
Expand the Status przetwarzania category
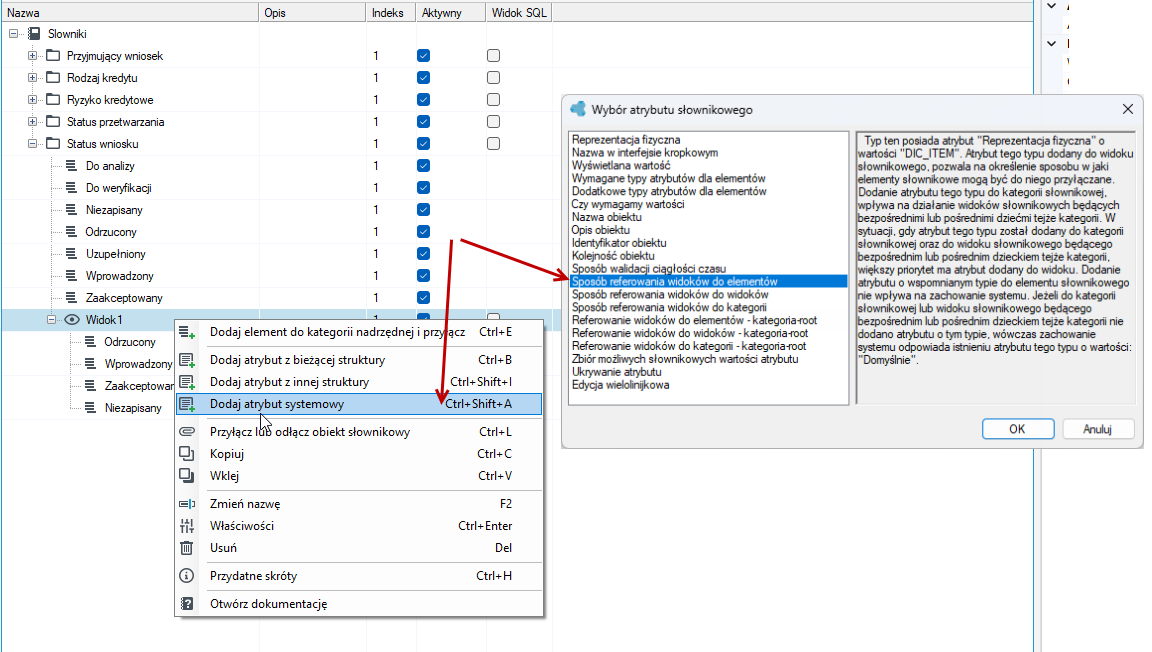point(32,122)
